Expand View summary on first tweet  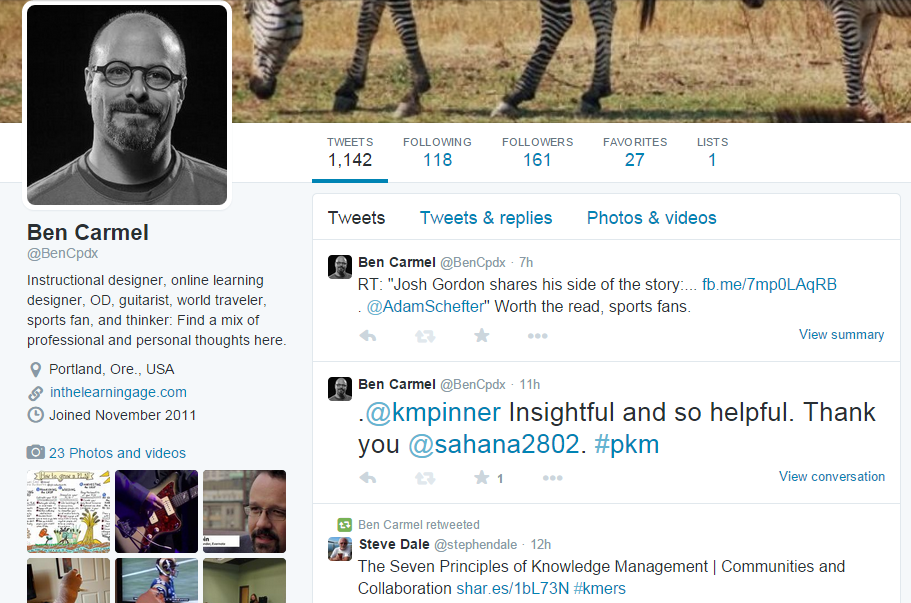(841, 335)
